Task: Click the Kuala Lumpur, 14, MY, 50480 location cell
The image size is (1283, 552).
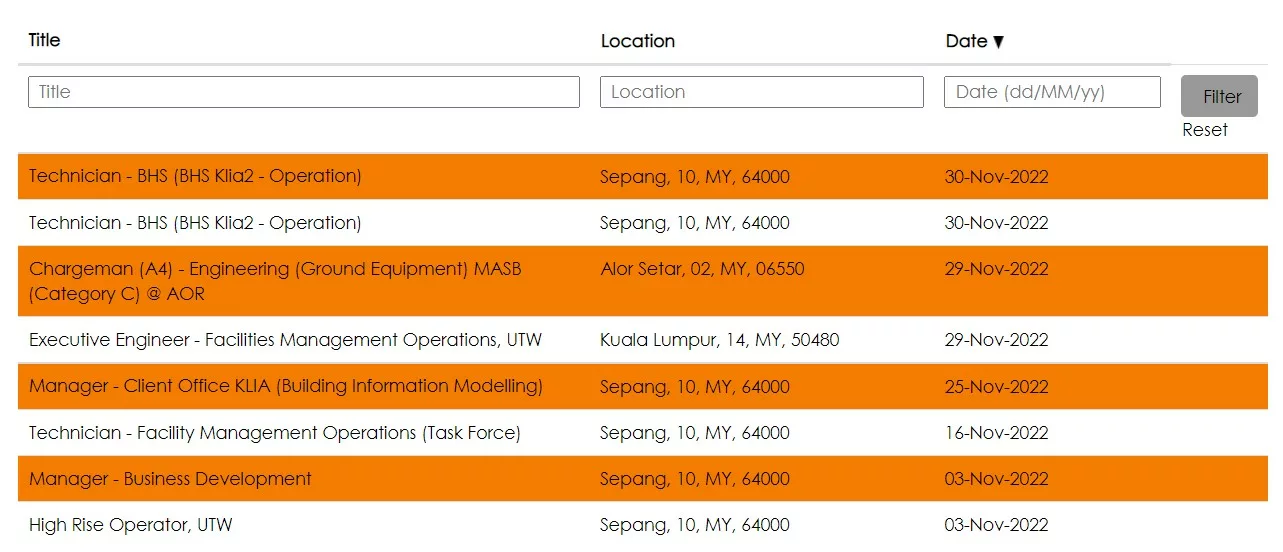Action: [x=719, y=340]
